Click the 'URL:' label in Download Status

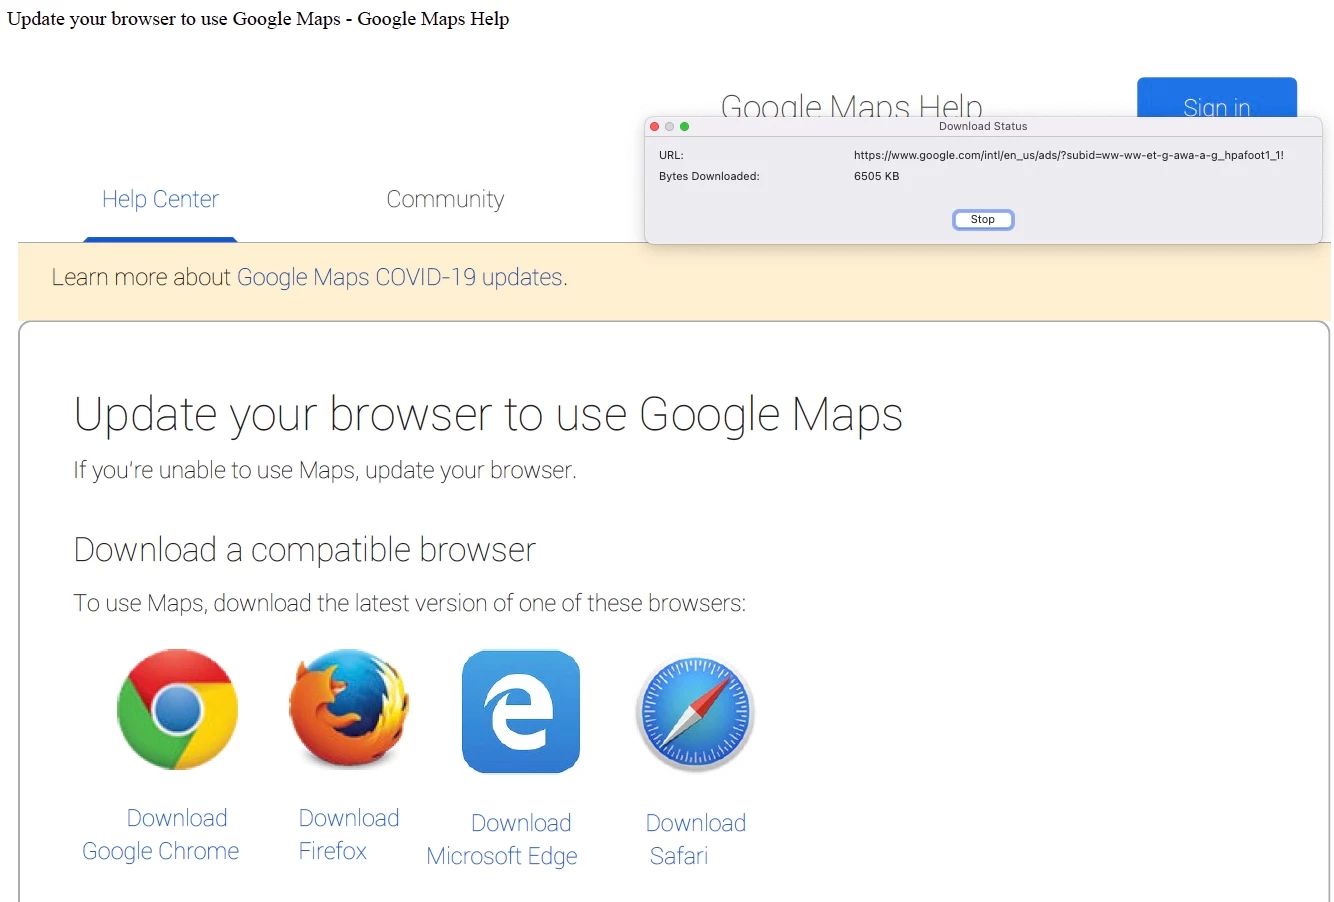click(x=671, y=155)
